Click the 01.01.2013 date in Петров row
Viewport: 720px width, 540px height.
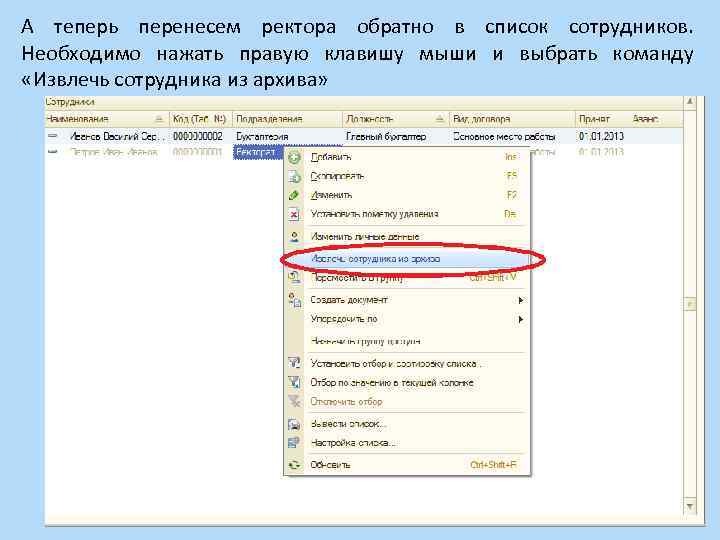click(601, 152)
